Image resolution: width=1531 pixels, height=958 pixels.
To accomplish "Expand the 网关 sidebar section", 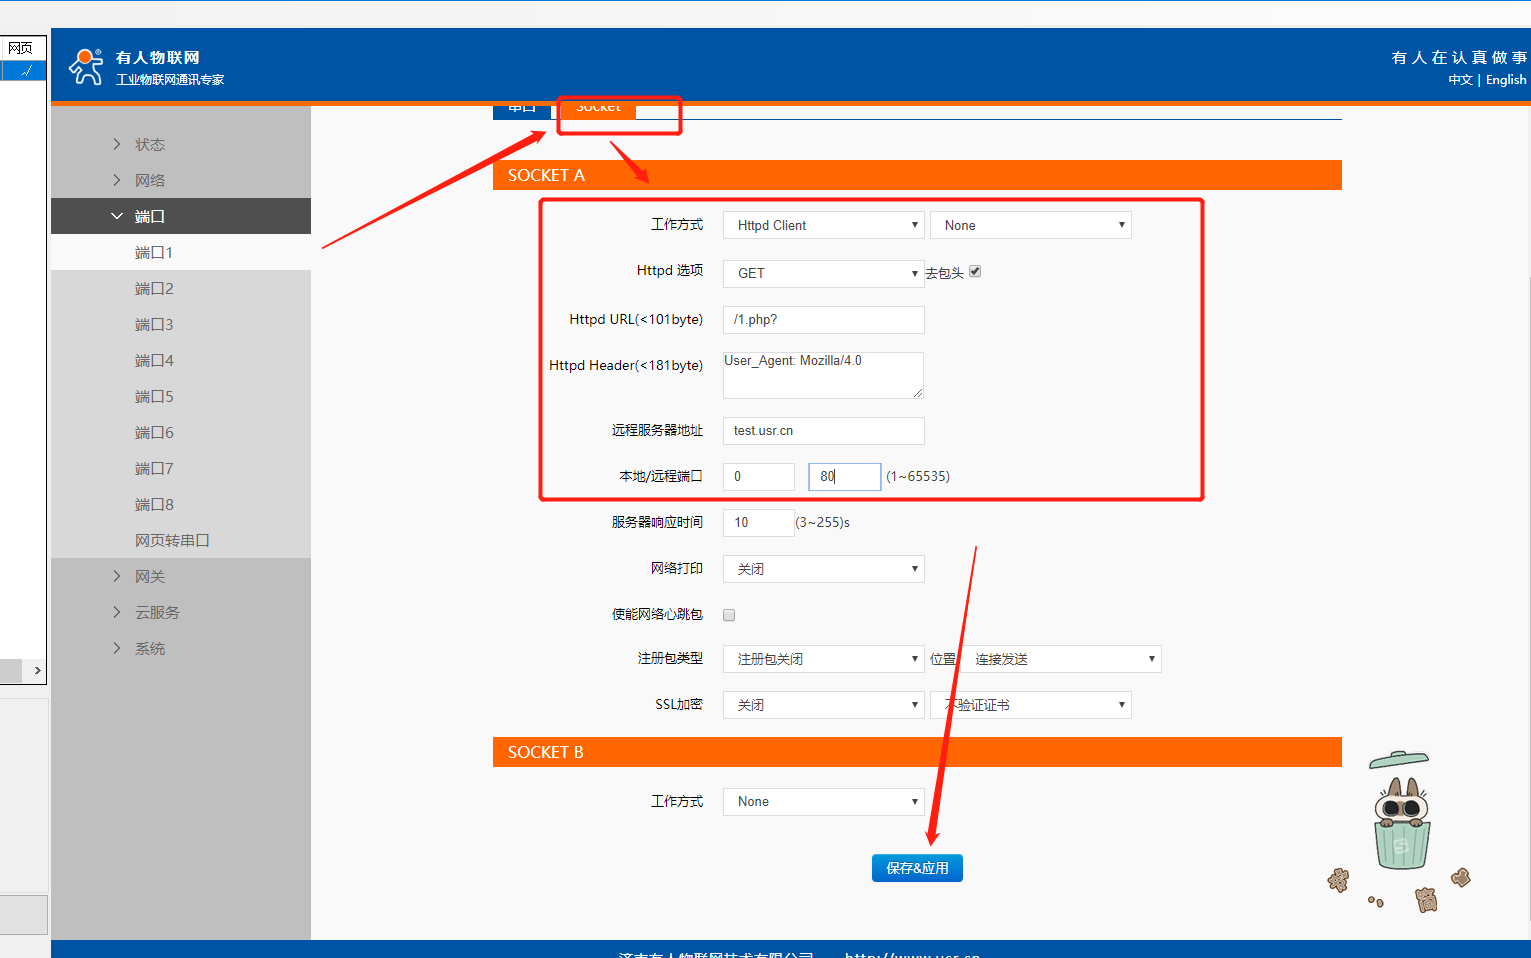I will [181, 576].
